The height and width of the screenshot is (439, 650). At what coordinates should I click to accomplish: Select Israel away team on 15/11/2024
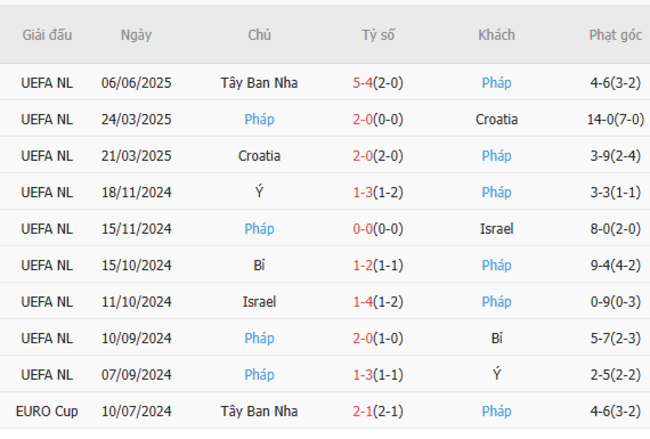click(x=496, y=229)
